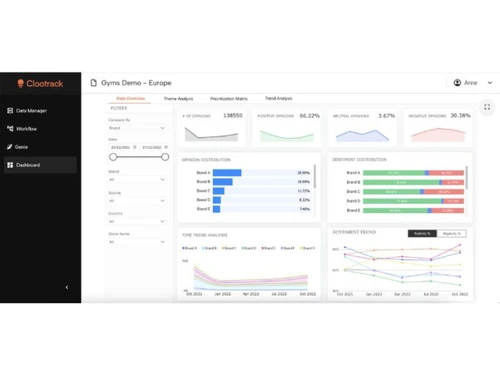Click the Neutral Opinions blue sparkline
500x375 pixels.
tap(362, 136)
